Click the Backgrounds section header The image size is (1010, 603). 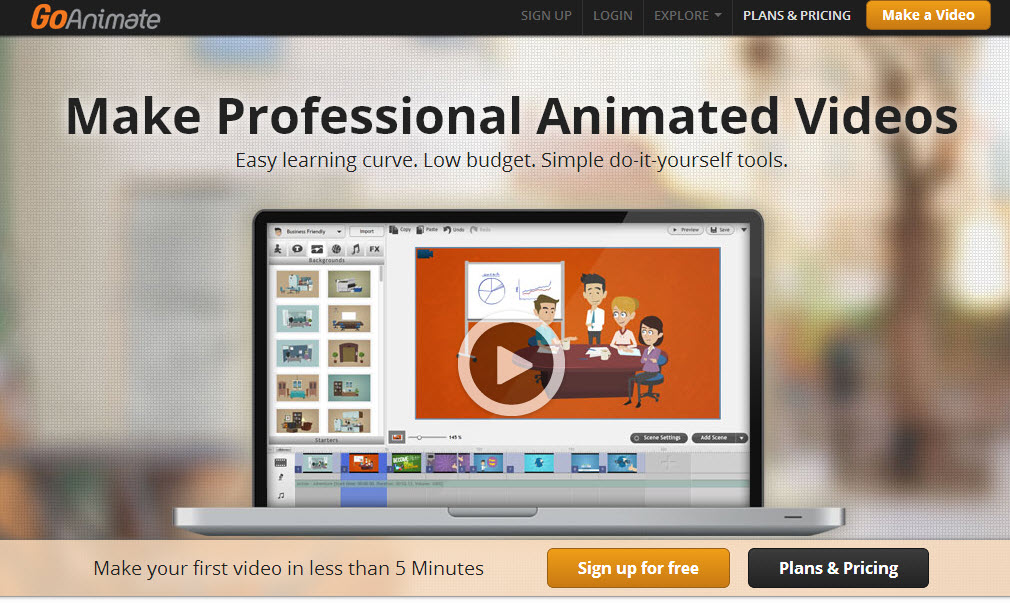point(326,260)
